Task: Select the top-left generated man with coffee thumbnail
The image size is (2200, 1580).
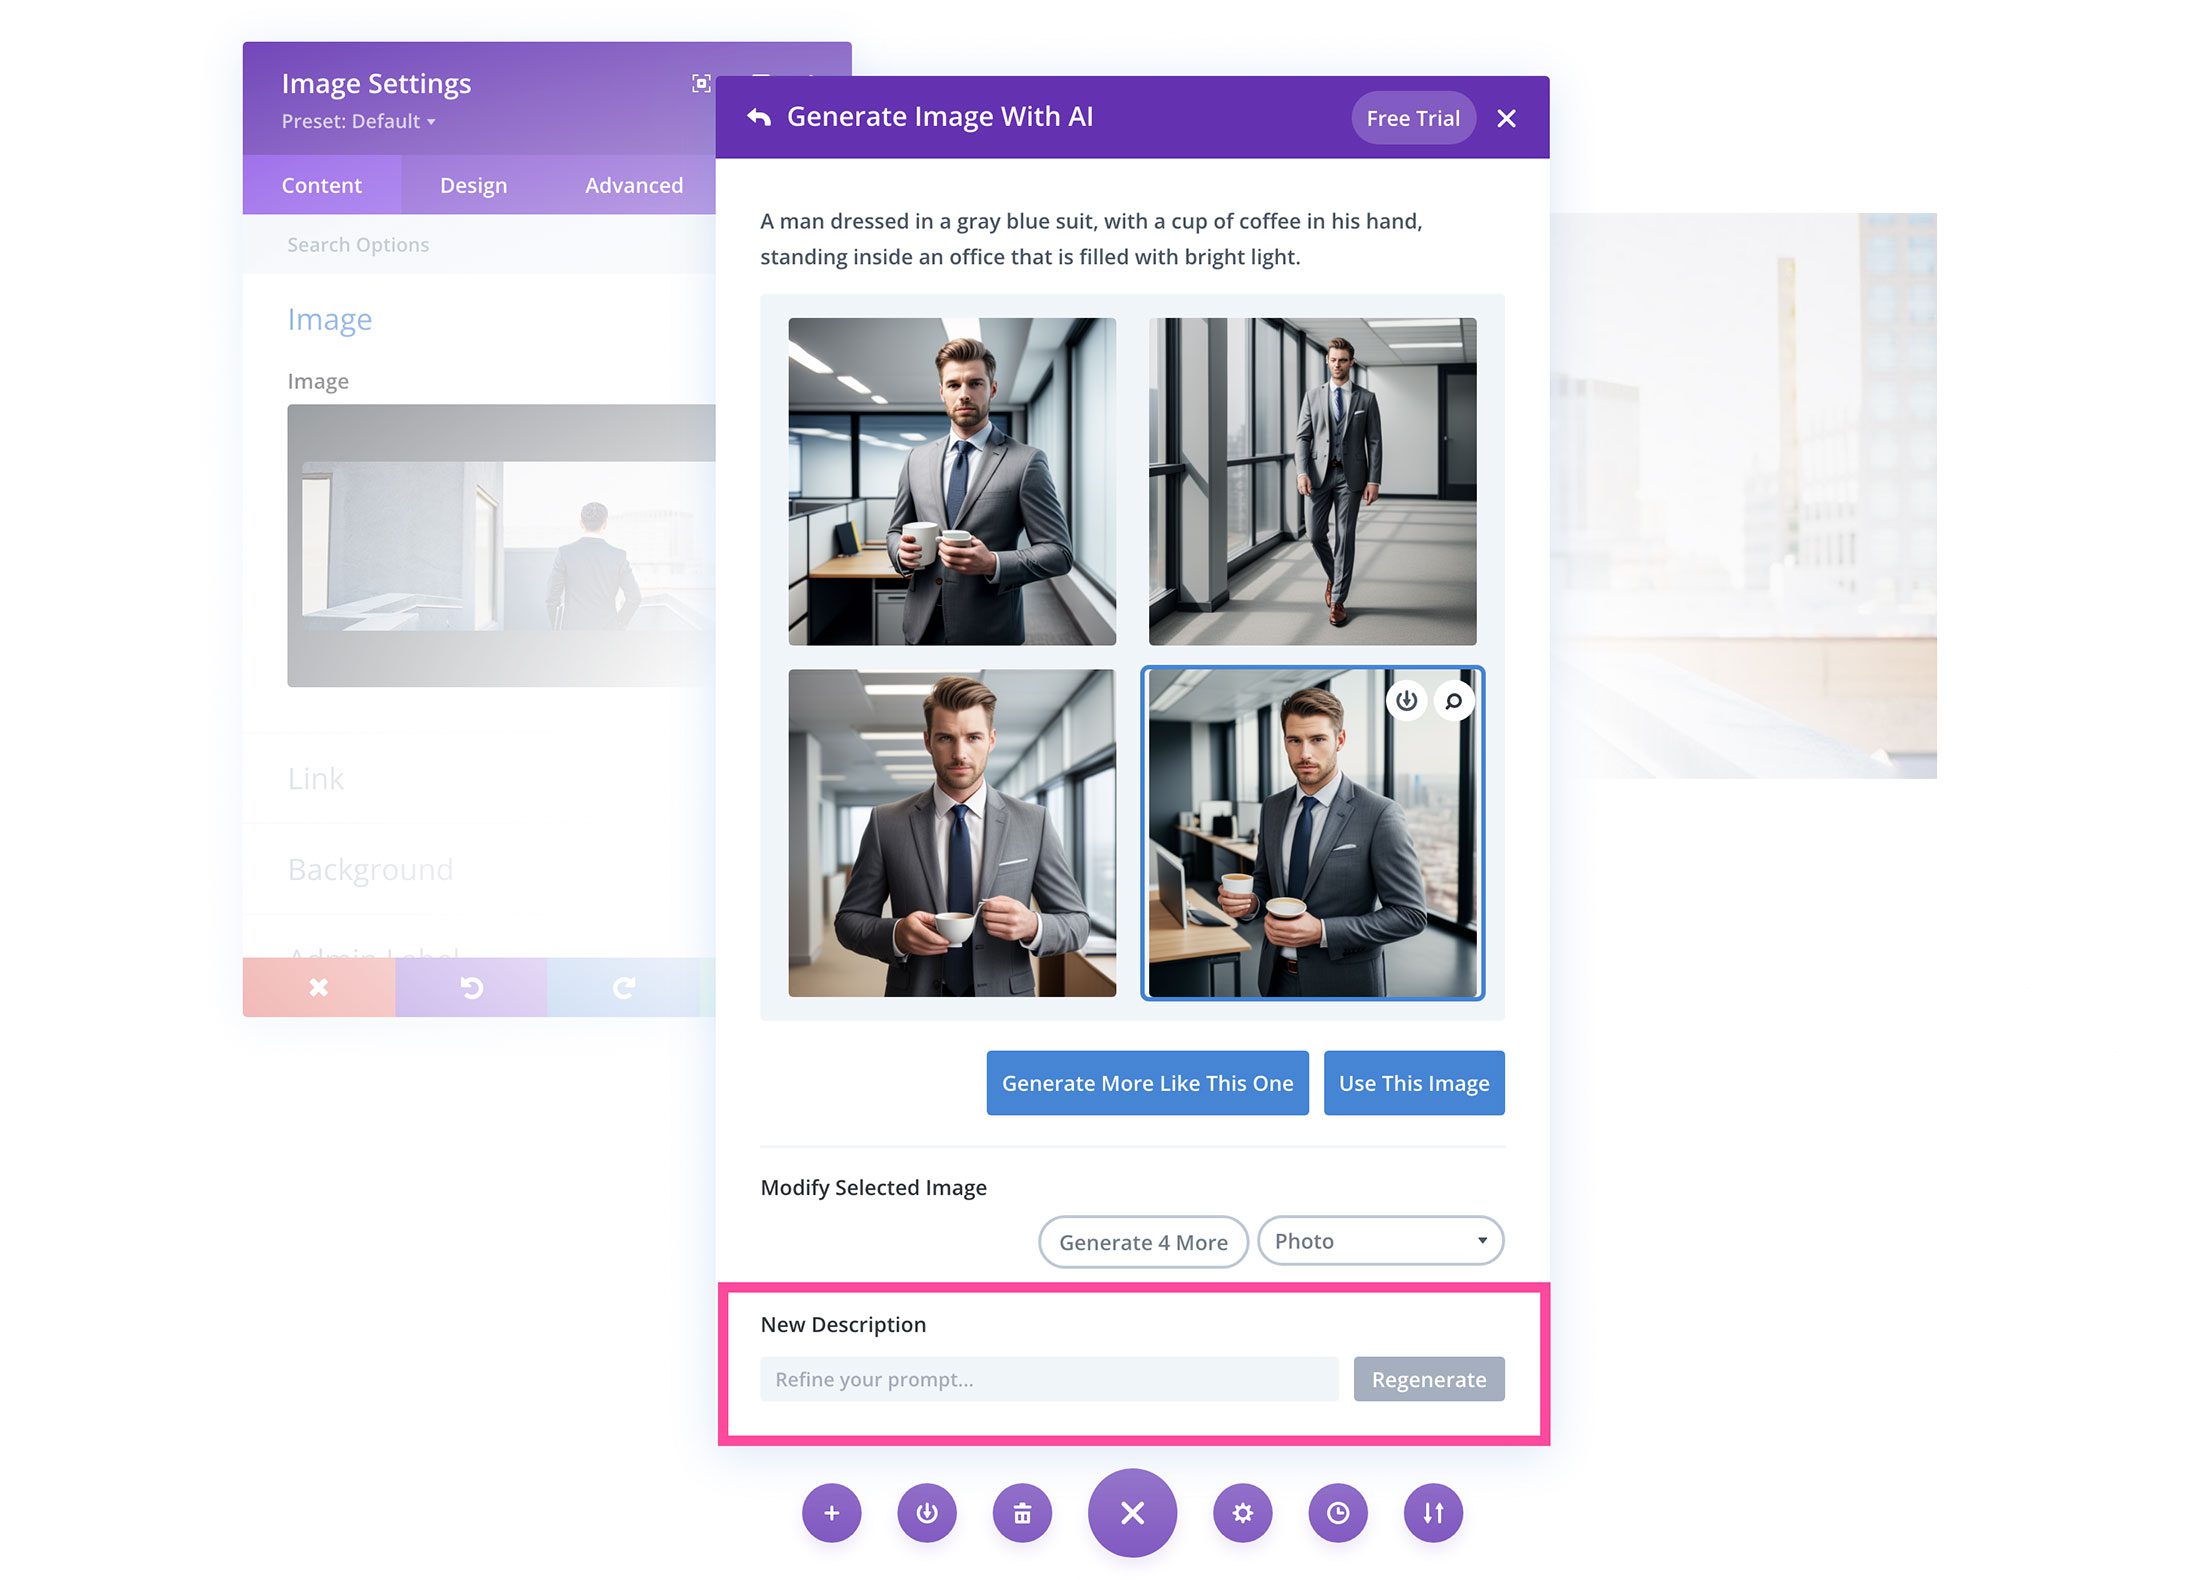Action: (x=953, y=480)
